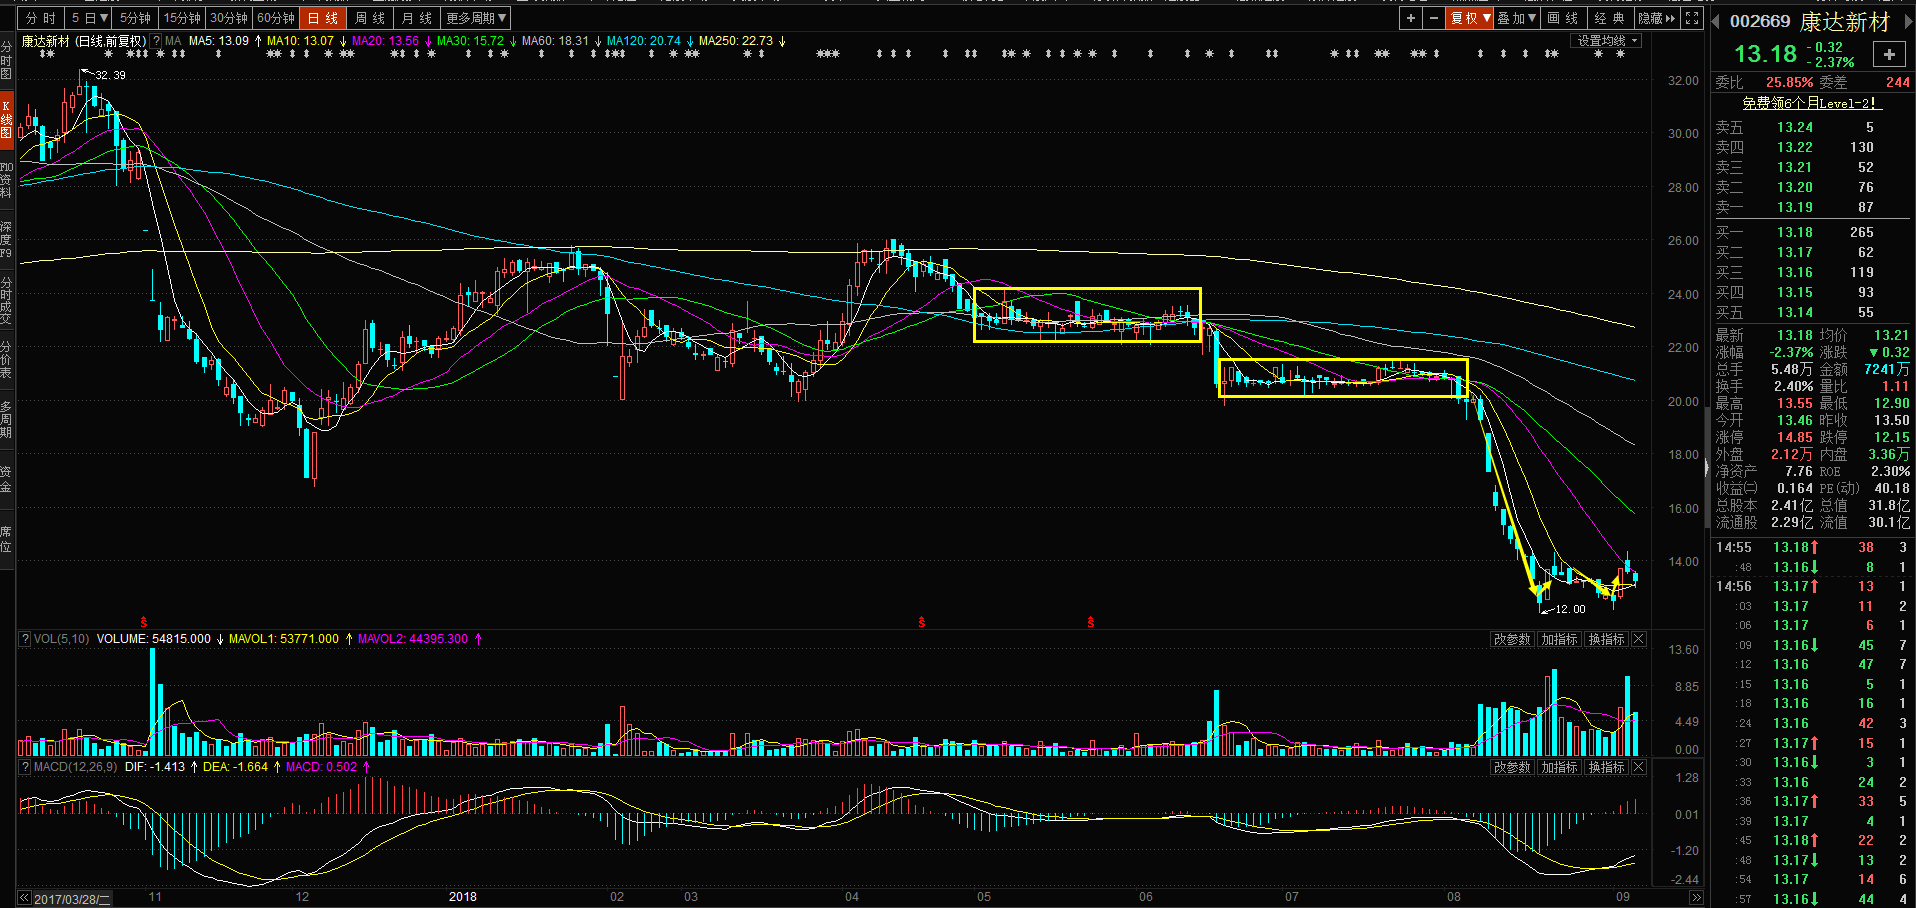The height and width of the screenshot is (908, 1916).
Task: Go to previous stock with left arrow
Action: (x=1716, y=22)
